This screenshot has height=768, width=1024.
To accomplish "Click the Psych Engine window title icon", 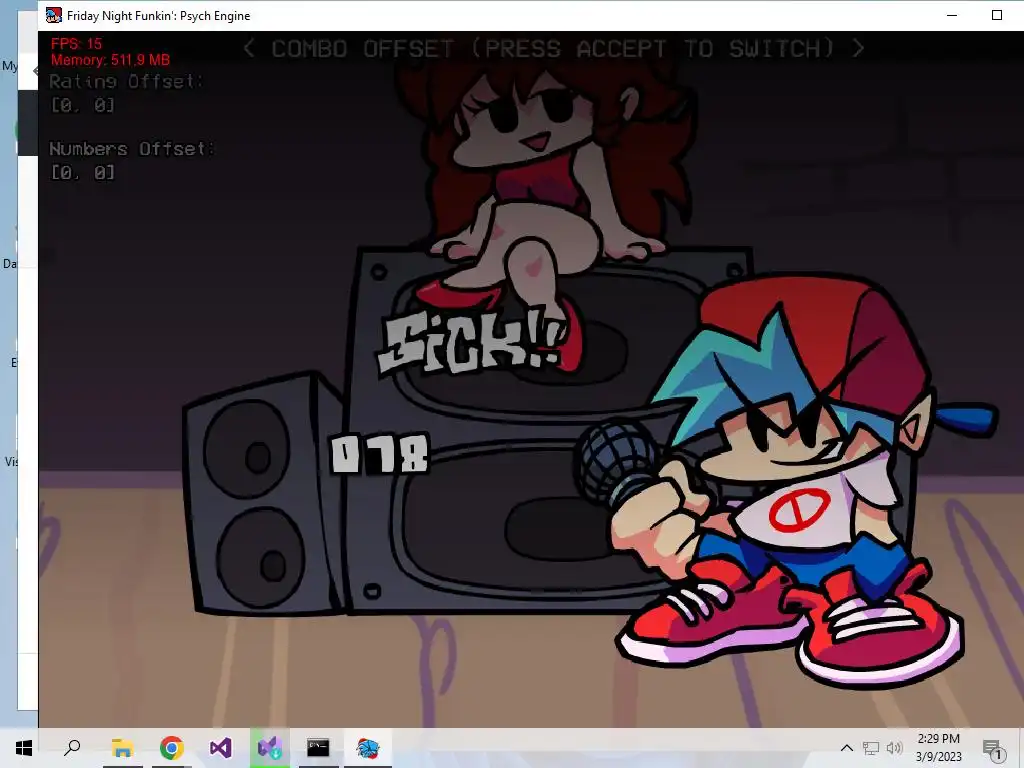I will pyautogui.click(x=54, y=15).
